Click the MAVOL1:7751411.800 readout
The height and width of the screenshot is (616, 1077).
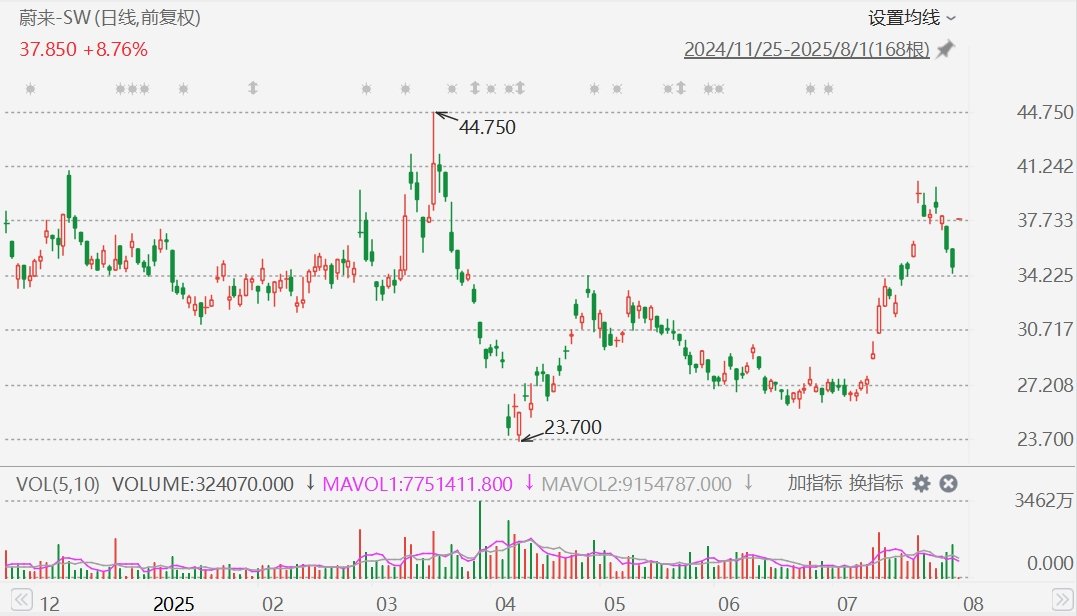tap(418, 484)
